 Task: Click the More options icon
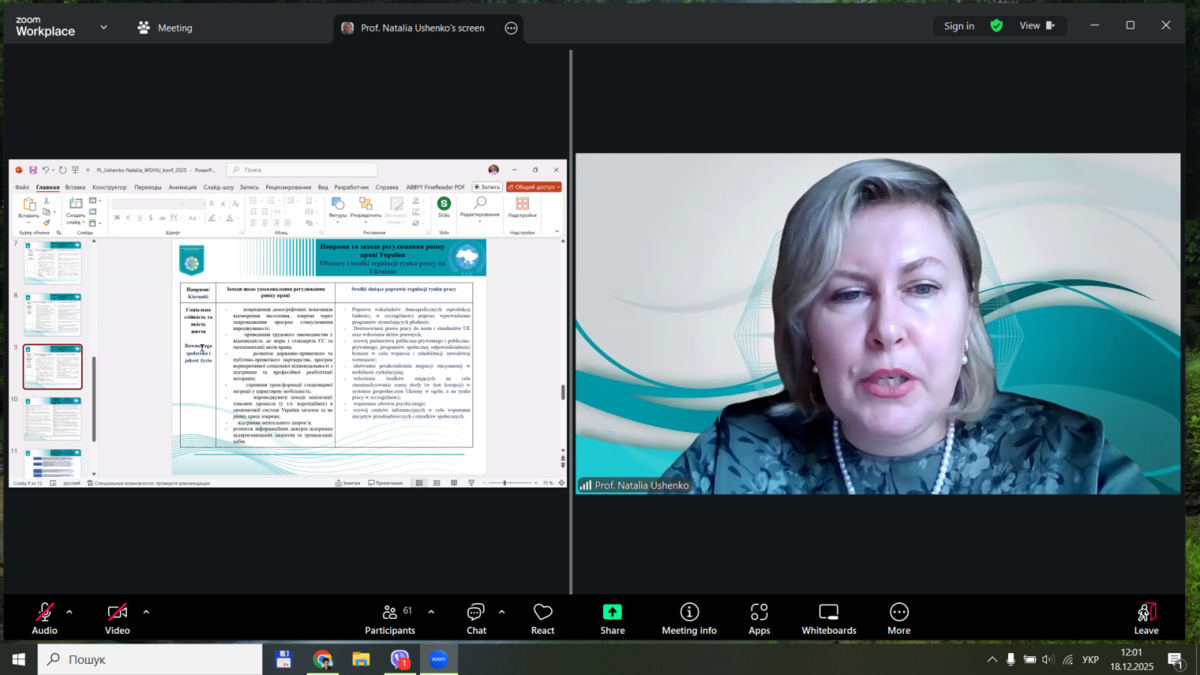pyautogui.click(x=898, y=619)
